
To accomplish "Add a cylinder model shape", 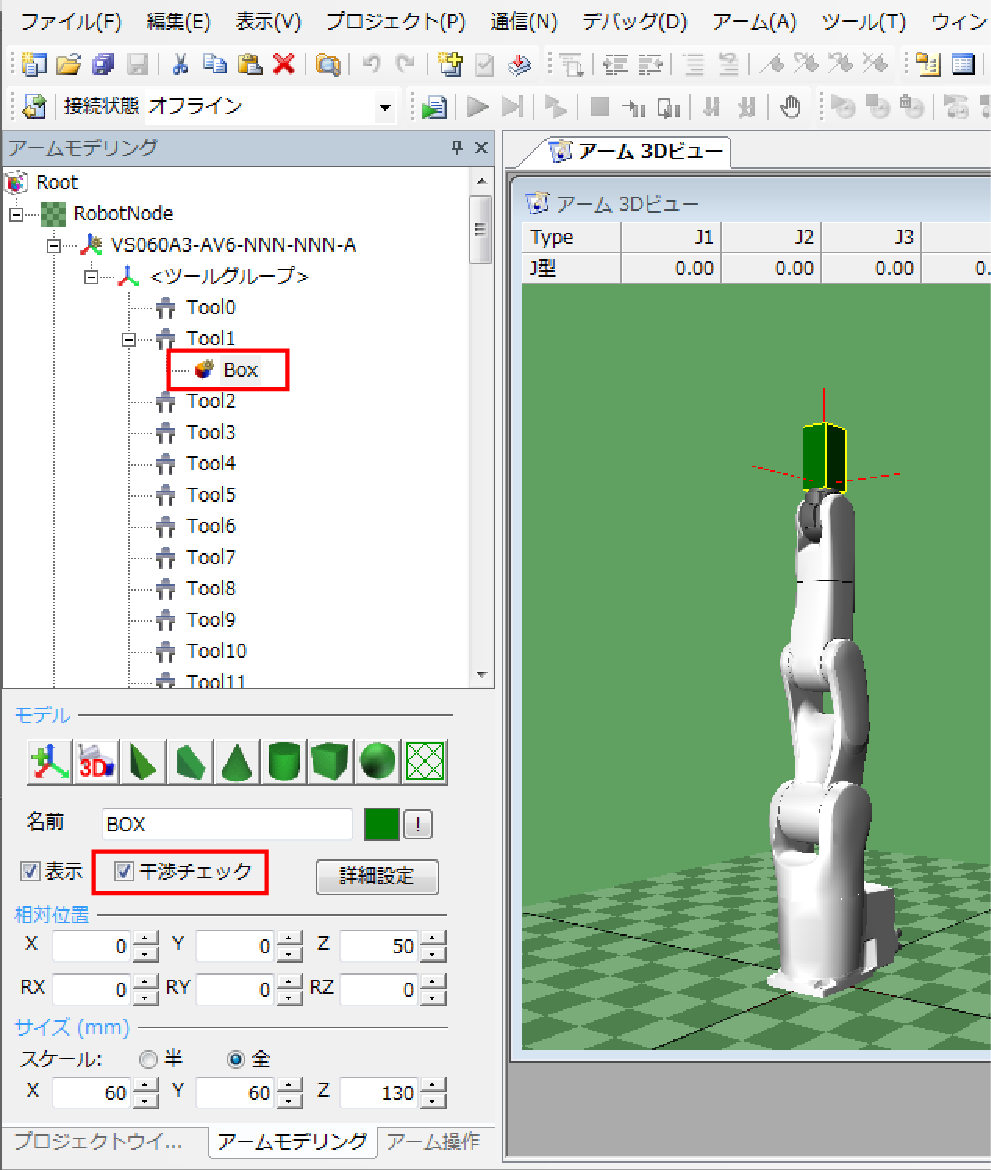I will click(x=285, y=763).
